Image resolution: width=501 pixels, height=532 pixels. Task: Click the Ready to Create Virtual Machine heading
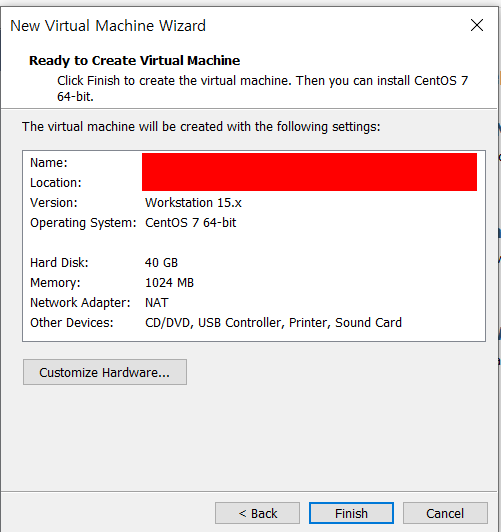coord(135,60)
